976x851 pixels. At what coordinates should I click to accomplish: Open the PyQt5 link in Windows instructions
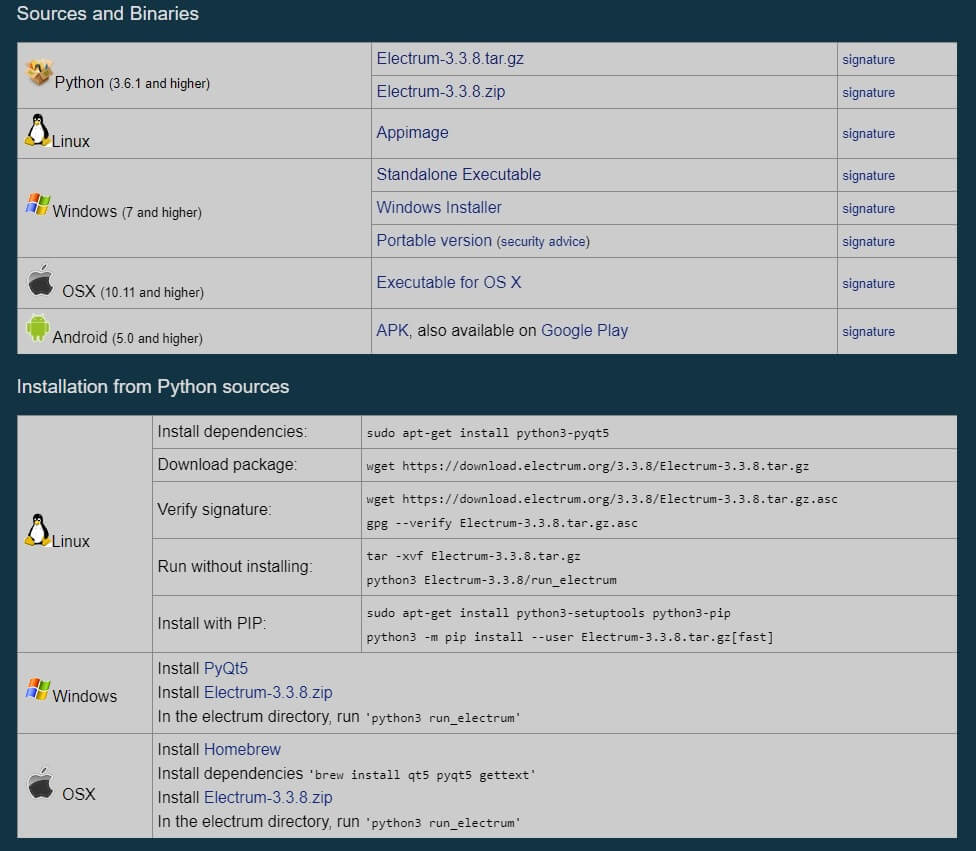(226, 669)
